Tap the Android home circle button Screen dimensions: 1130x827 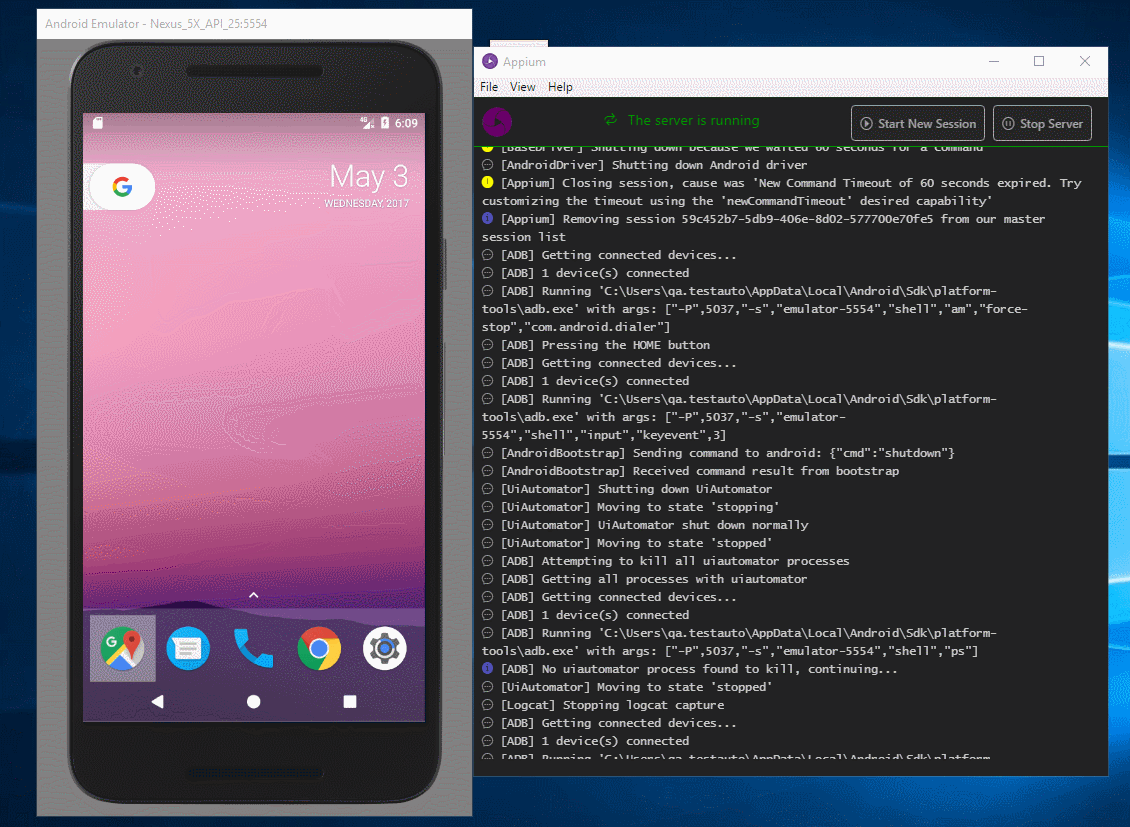pos(254,702)
